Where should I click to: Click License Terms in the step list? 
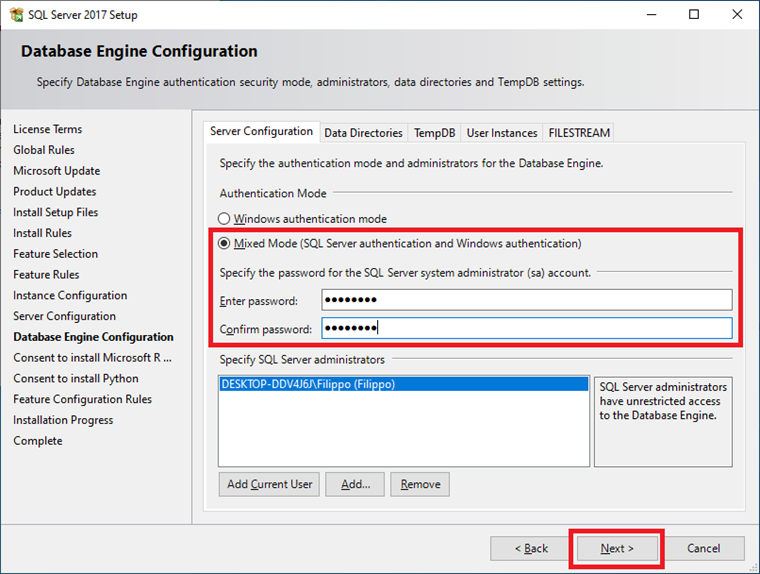coord(48,129)
